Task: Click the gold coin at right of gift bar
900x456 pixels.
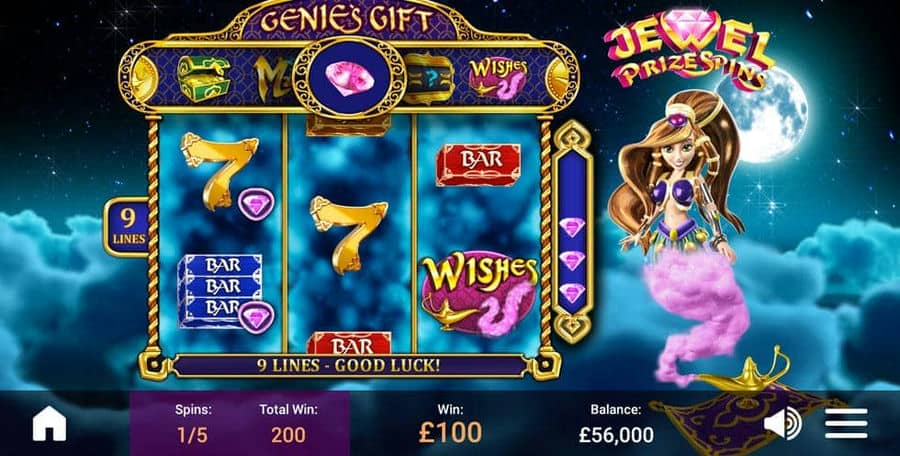Action: click(555, 78)
